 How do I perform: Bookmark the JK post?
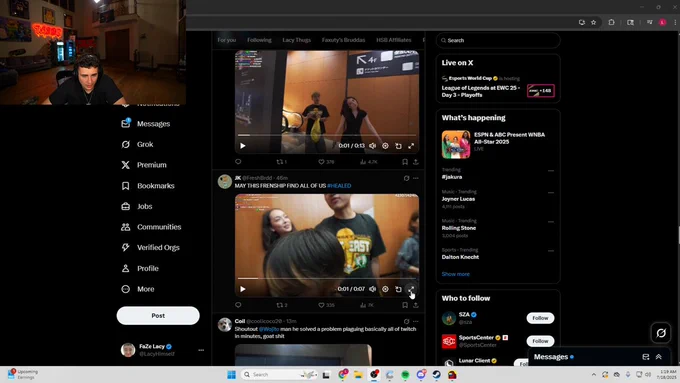click(x=405, y=305)
